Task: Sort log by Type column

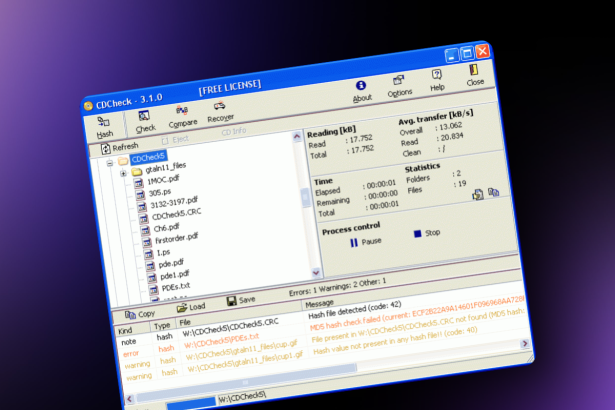Action: [x=162, y=326]
